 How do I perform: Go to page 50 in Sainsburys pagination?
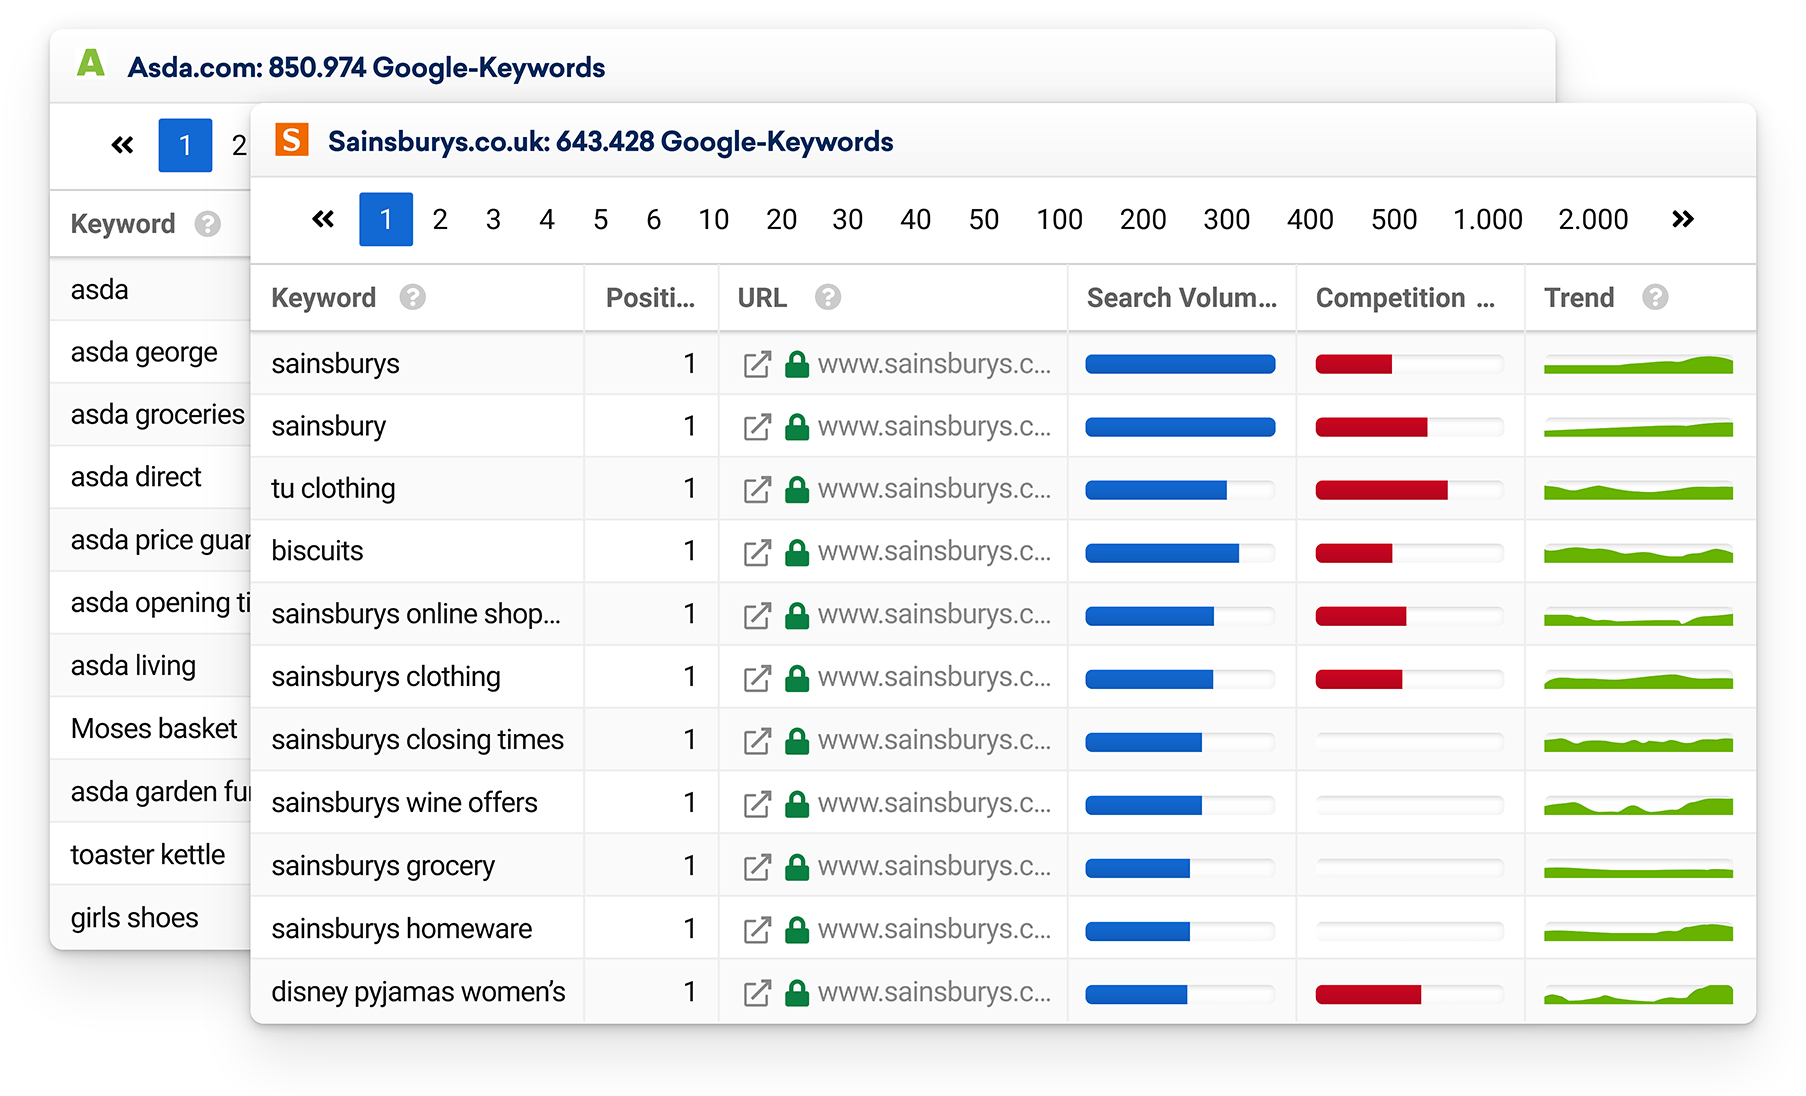(x=984, y=219)
